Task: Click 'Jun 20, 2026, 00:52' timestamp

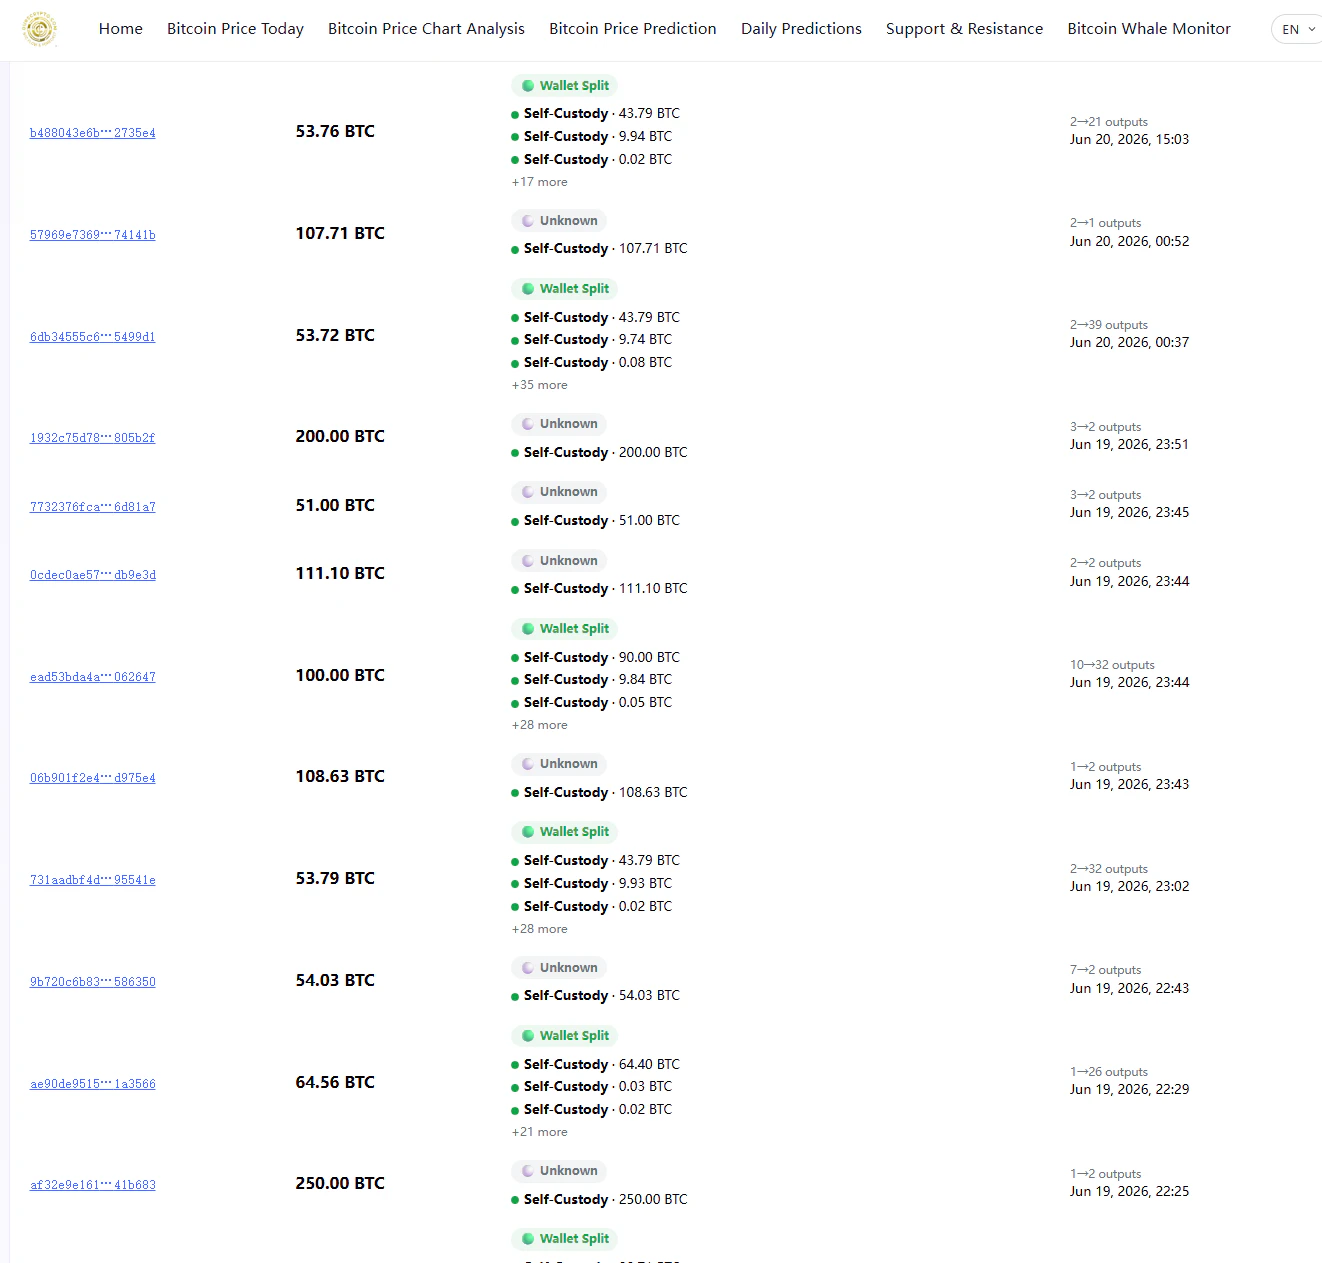Action: tap(1130, 241)
